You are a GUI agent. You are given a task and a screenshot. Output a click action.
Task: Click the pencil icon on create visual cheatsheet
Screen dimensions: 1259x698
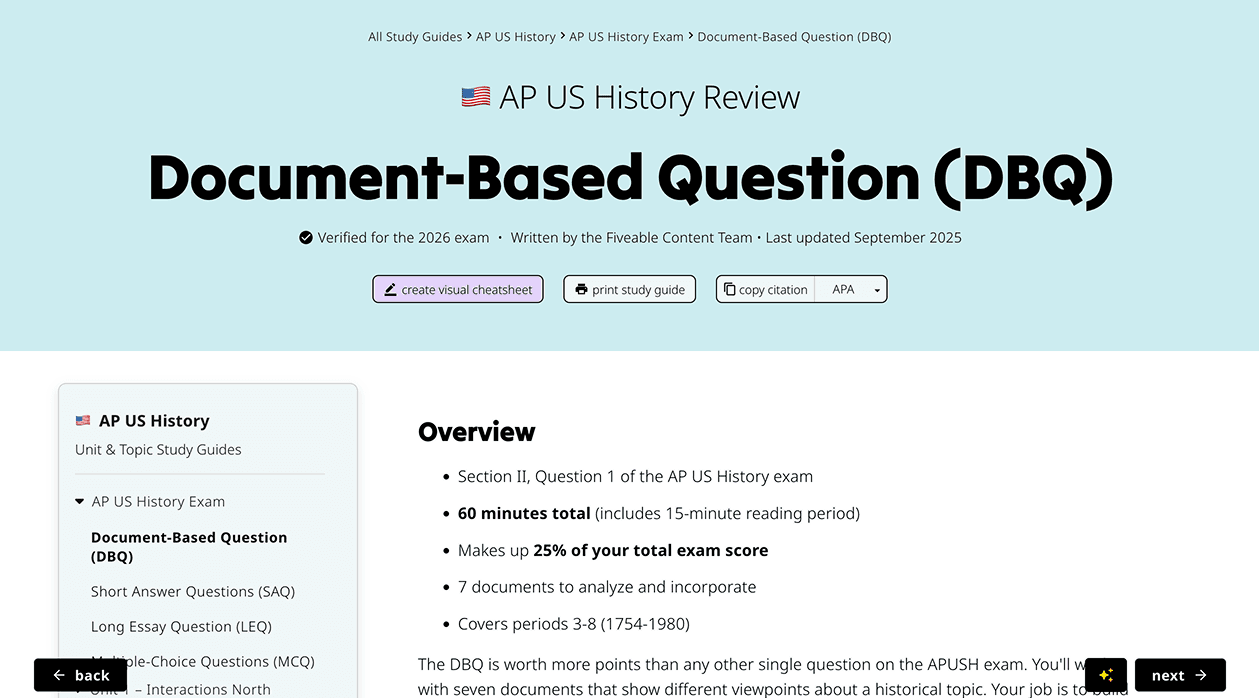(390, 290)
